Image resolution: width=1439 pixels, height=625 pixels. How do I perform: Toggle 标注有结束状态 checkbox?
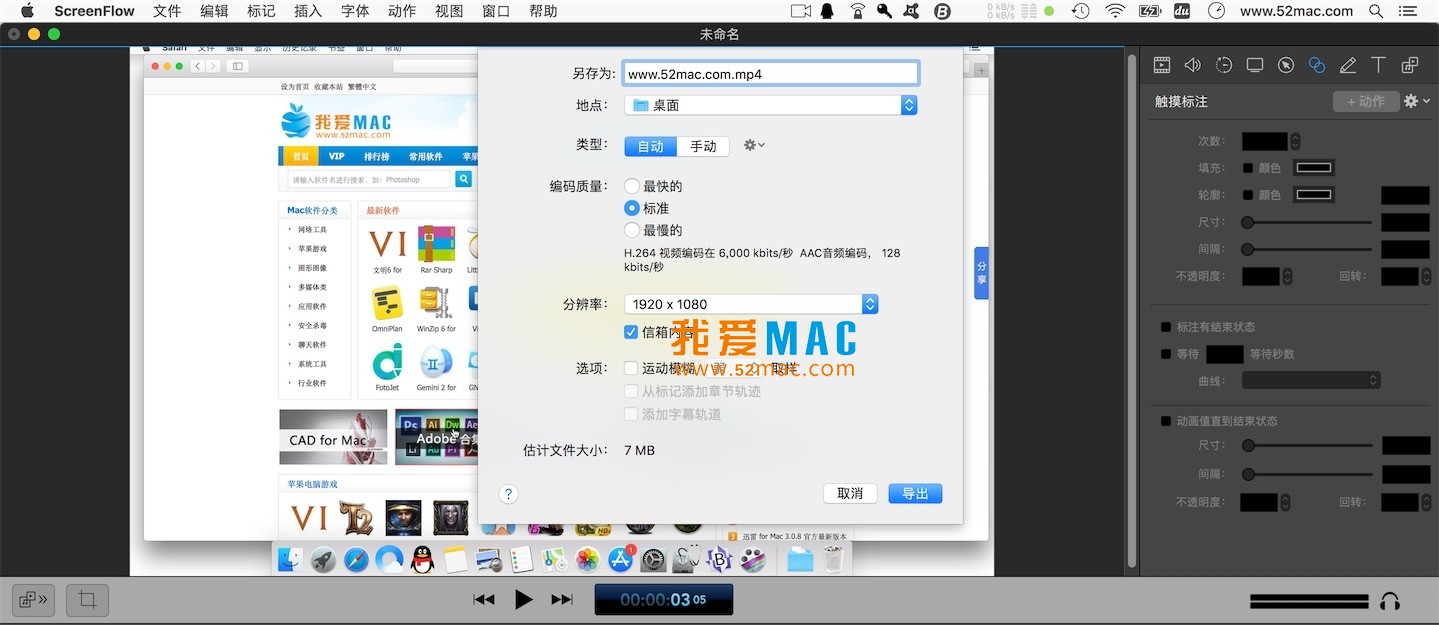1166,327
